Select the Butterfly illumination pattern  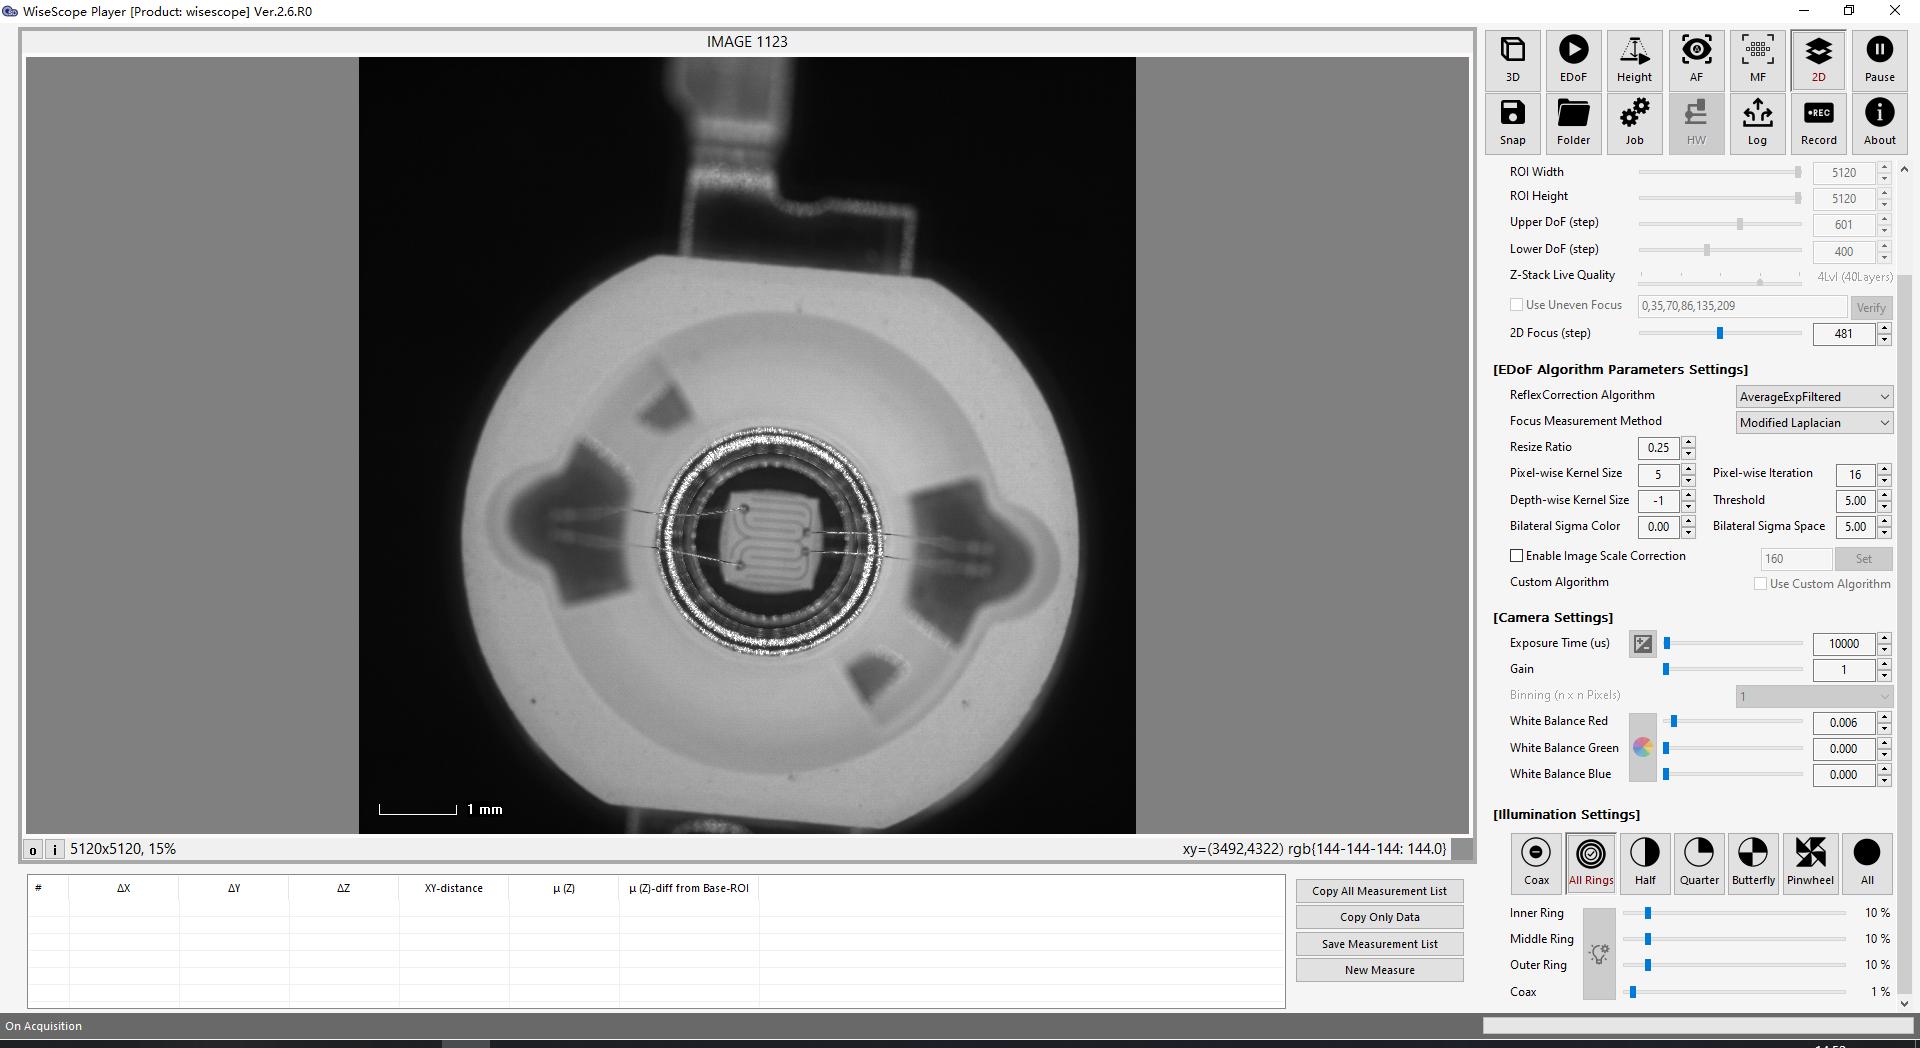coord(1753,862)
